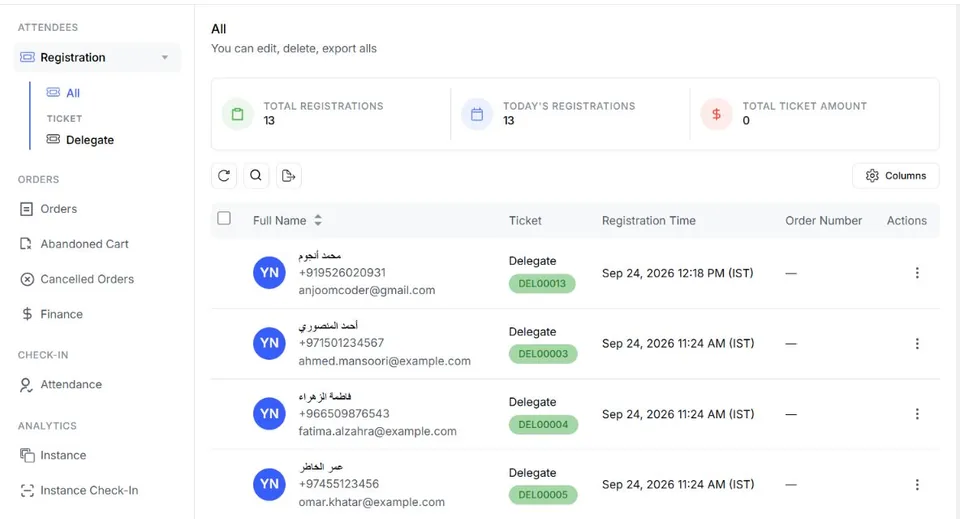Click the ticket icon beside Delegate
This screenshot has height=519, width=960.
click(53, 139)
